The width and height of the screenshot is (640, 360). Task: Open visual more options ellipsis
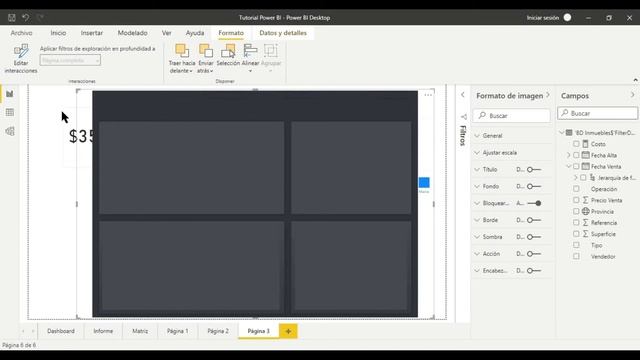coord(428,95)
